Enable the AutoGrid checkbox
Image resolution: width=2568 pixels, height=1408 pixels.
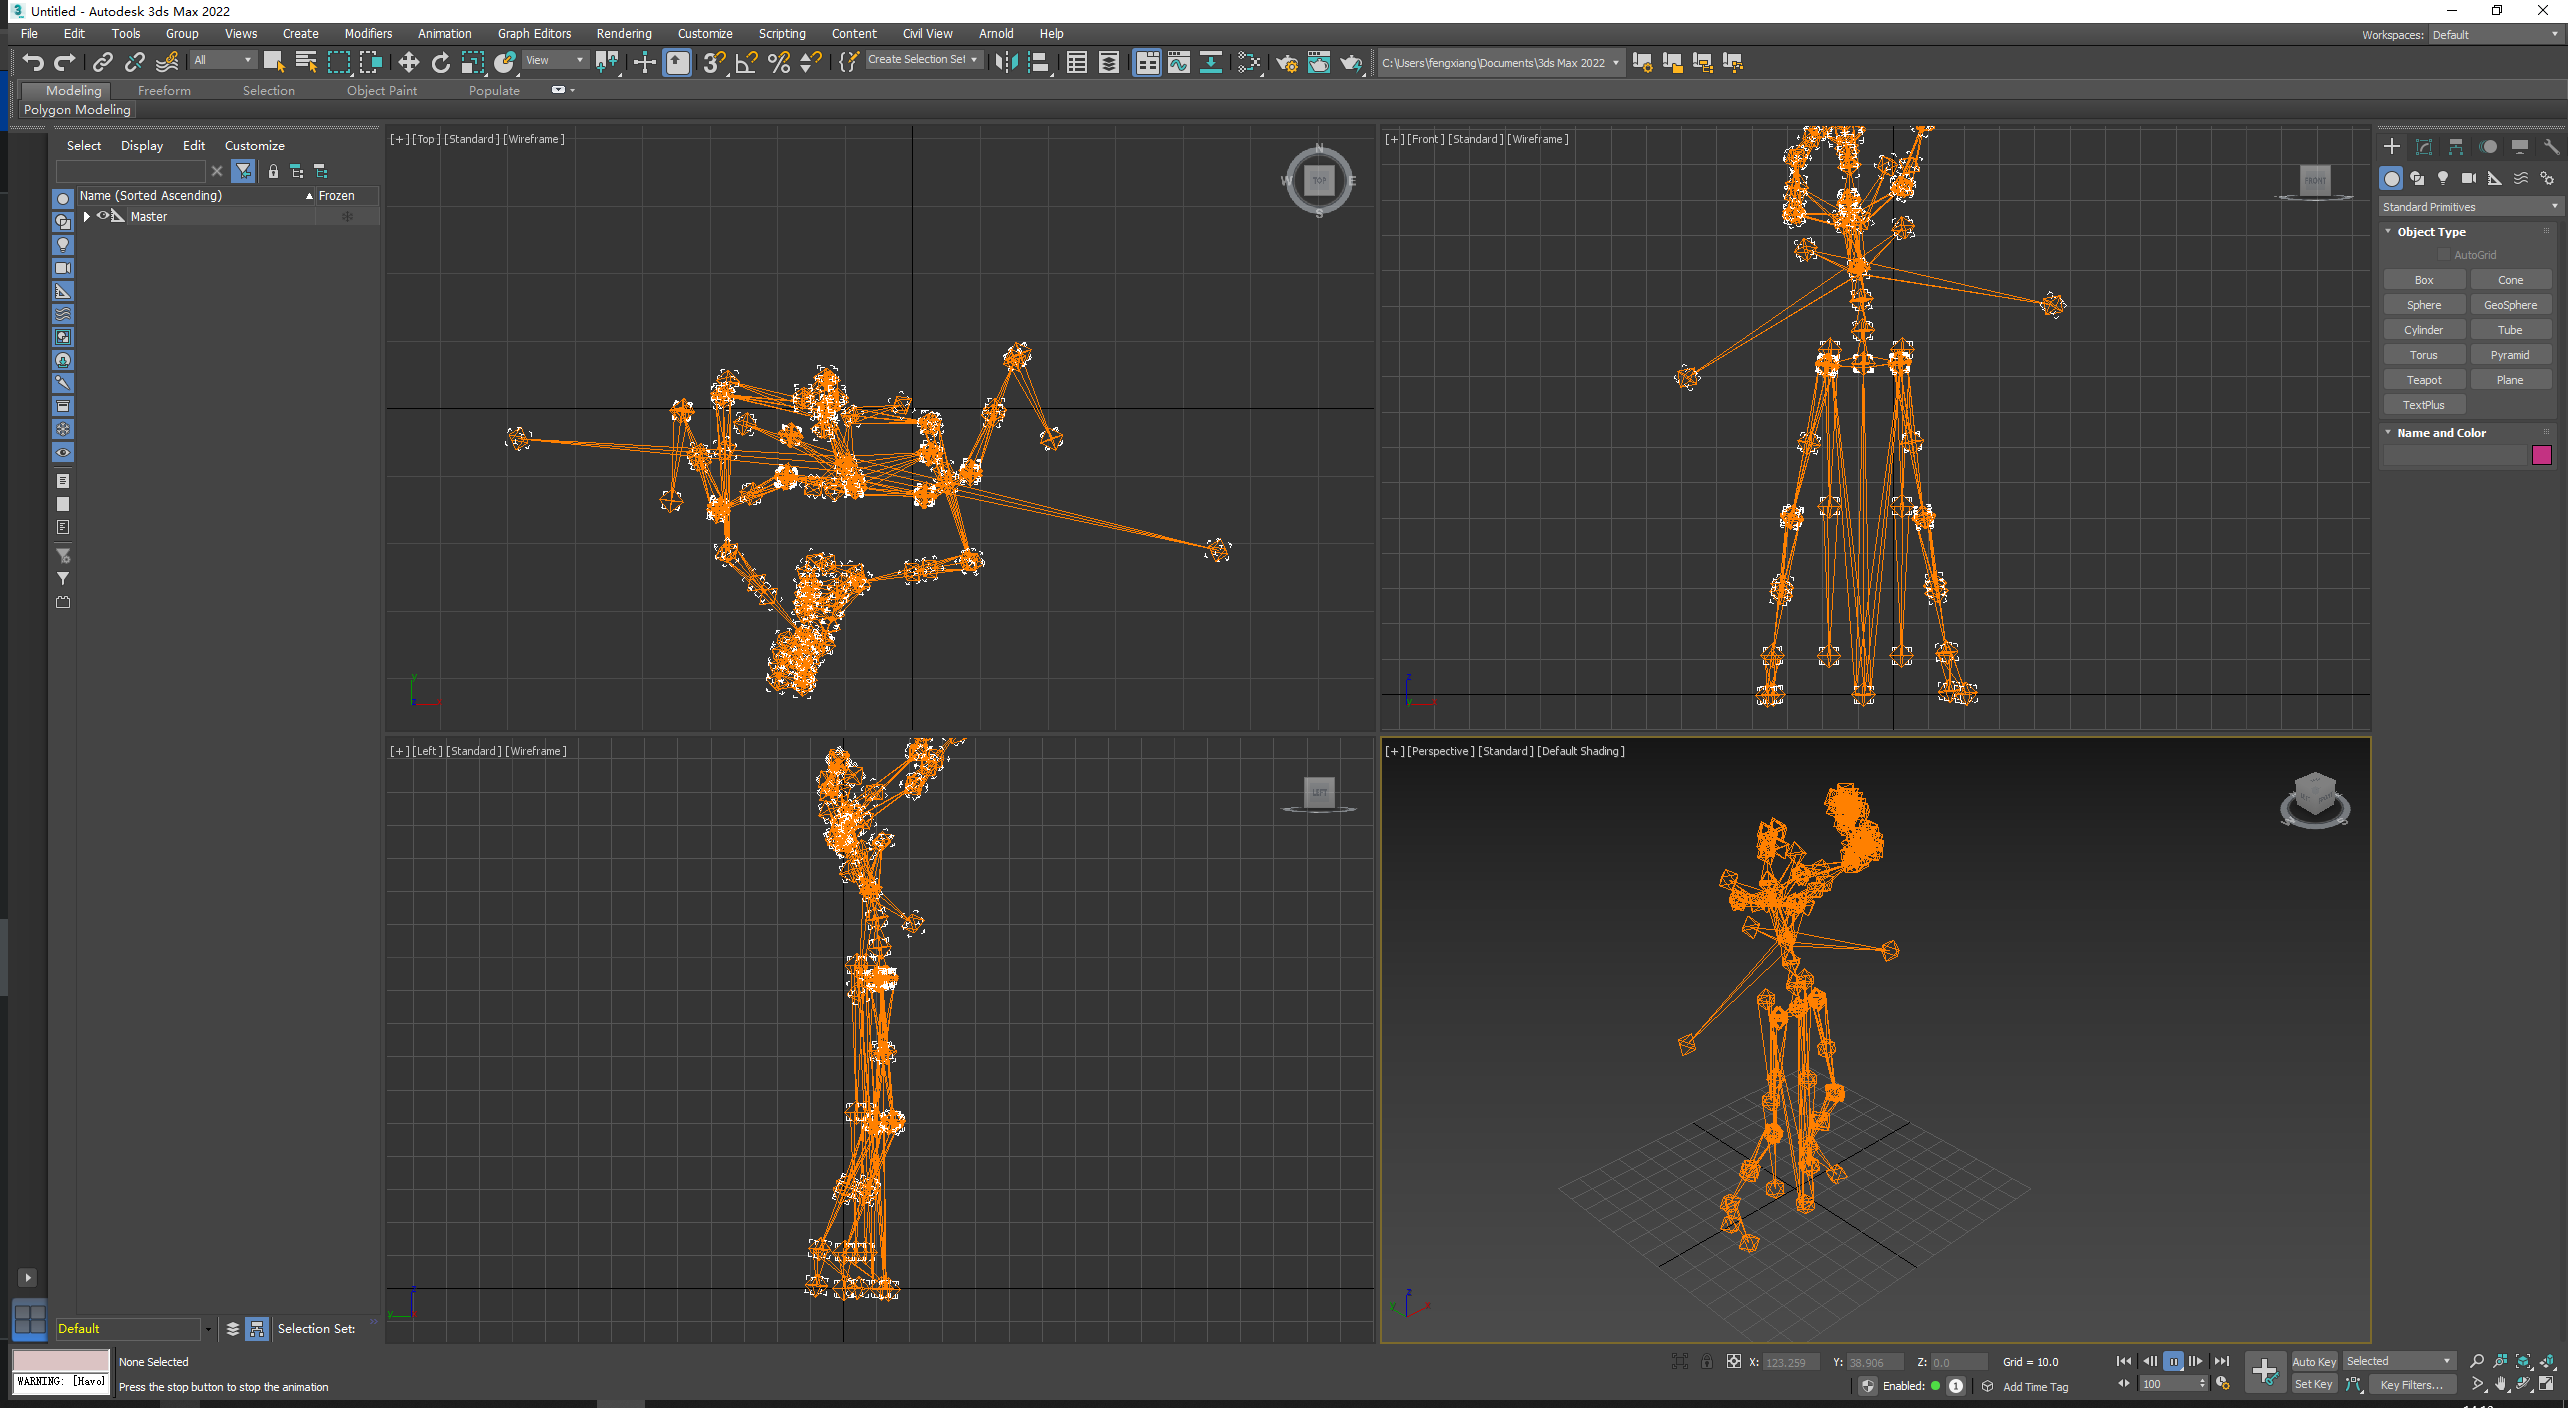2445,255
